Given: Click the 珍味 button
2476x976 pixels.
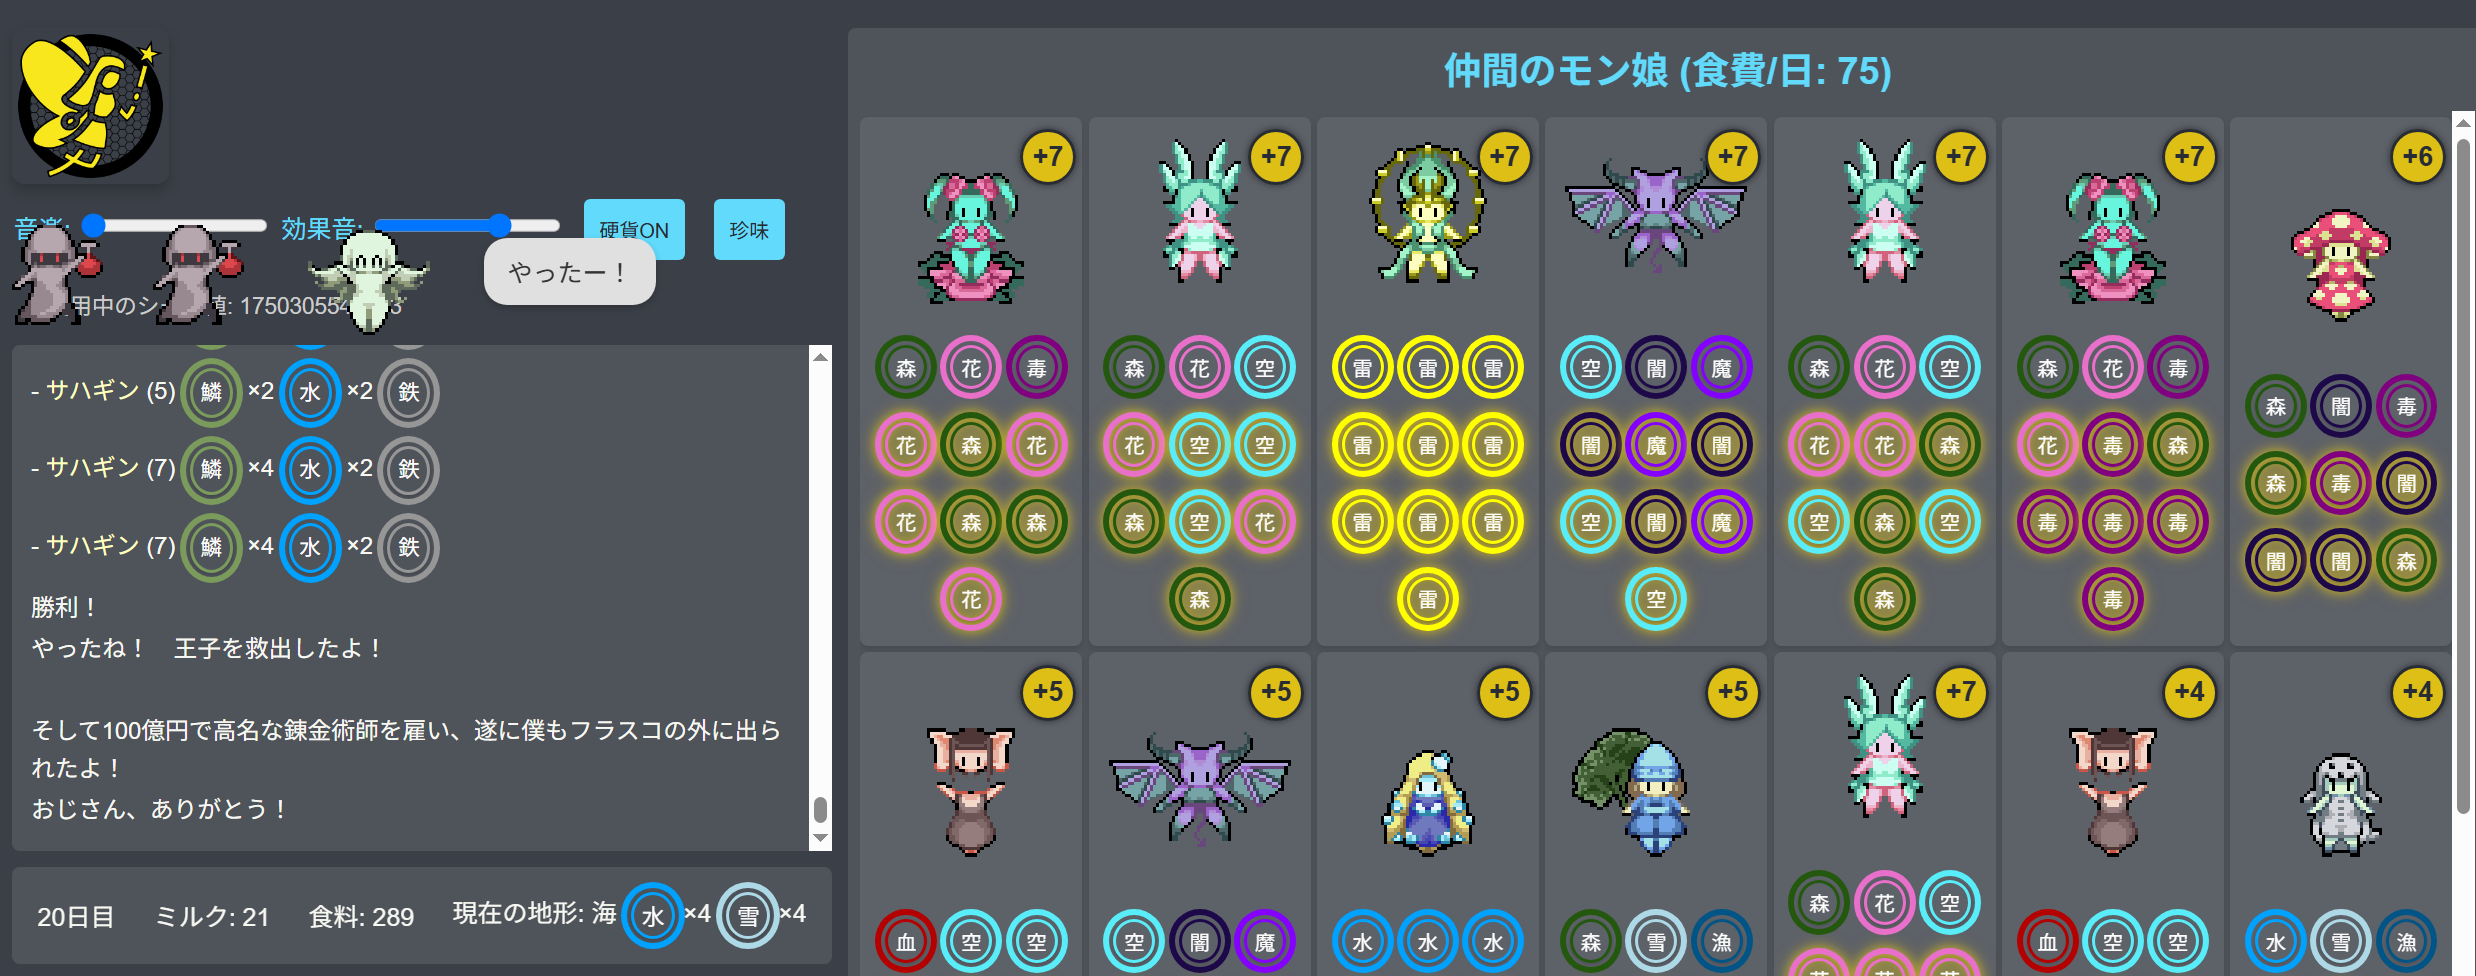Looking at the screenshot, I should coord(749,229).
